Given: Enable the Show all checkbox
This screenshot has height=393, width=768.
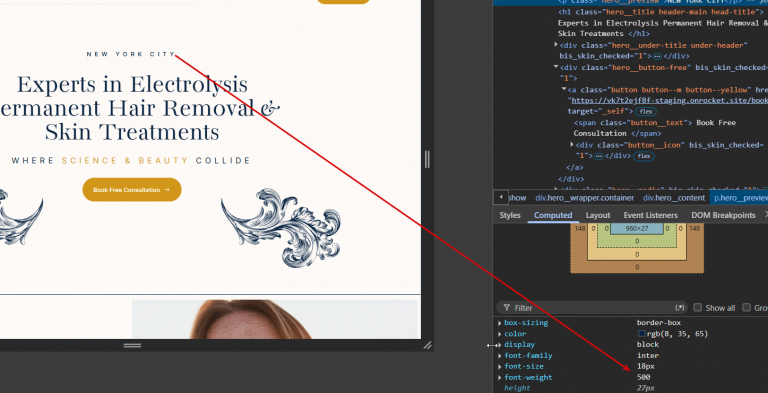Looking at the screenshot, I should (x=698, y=308).
